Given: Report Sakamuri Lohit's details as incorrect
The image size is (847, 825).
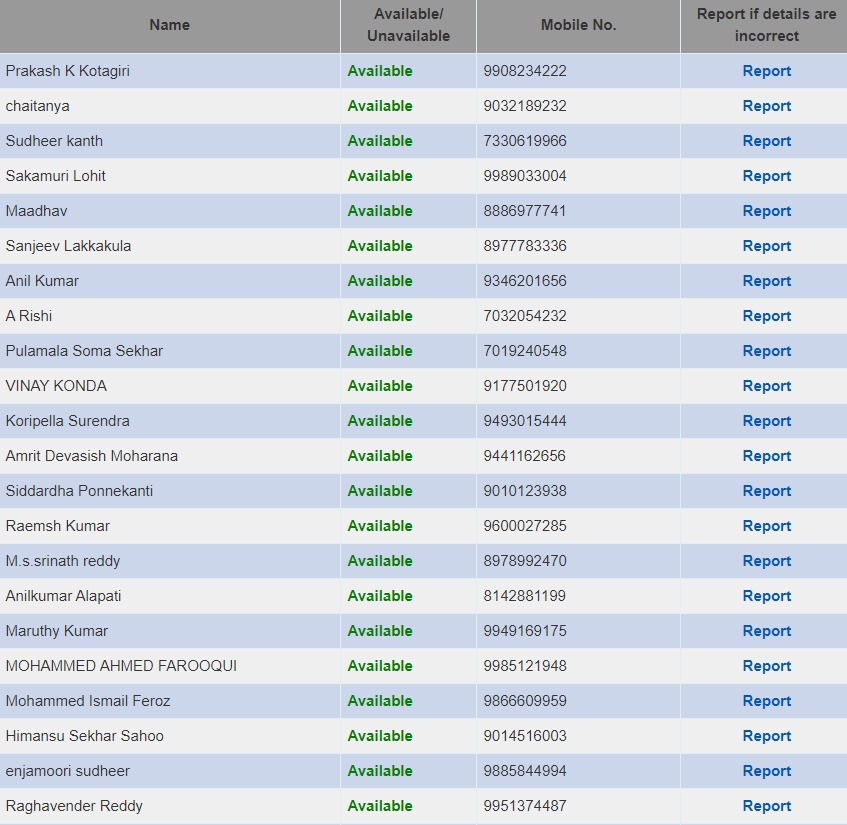Looking at the screenshot, I should click(767, 176).
